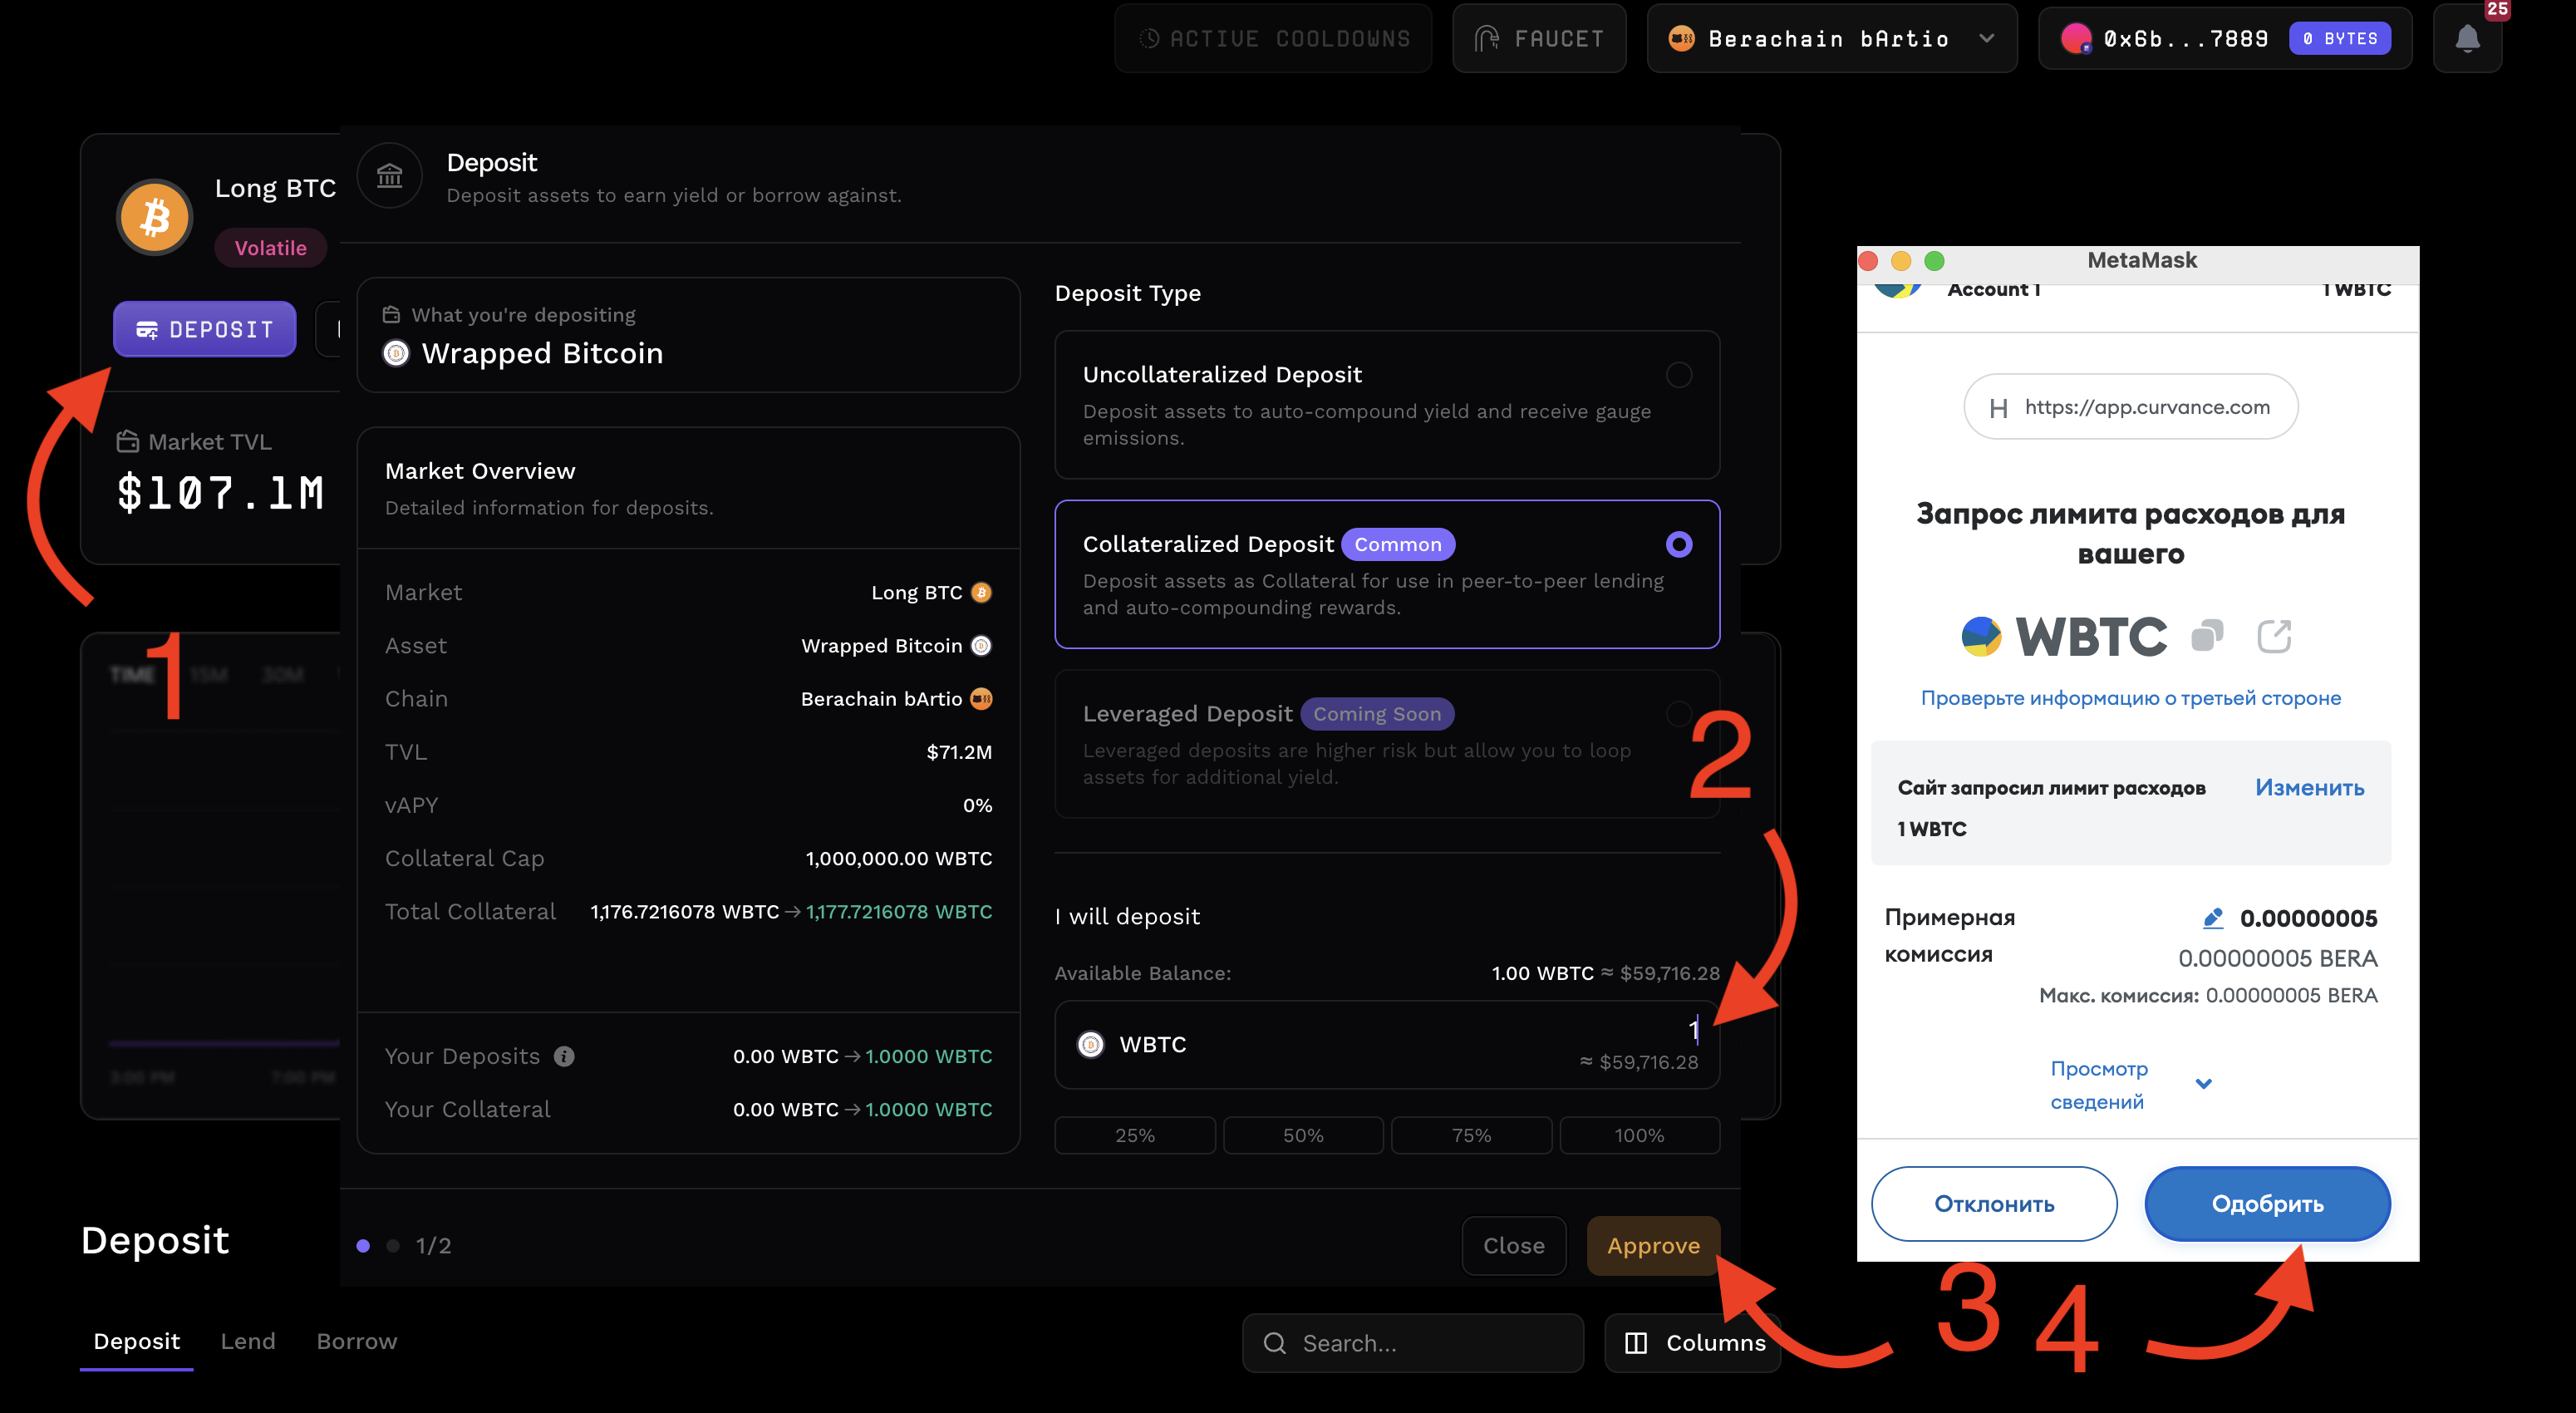
Task: Open Berachain bArtio network dropdown
Action: click(x=1831, y=39)
